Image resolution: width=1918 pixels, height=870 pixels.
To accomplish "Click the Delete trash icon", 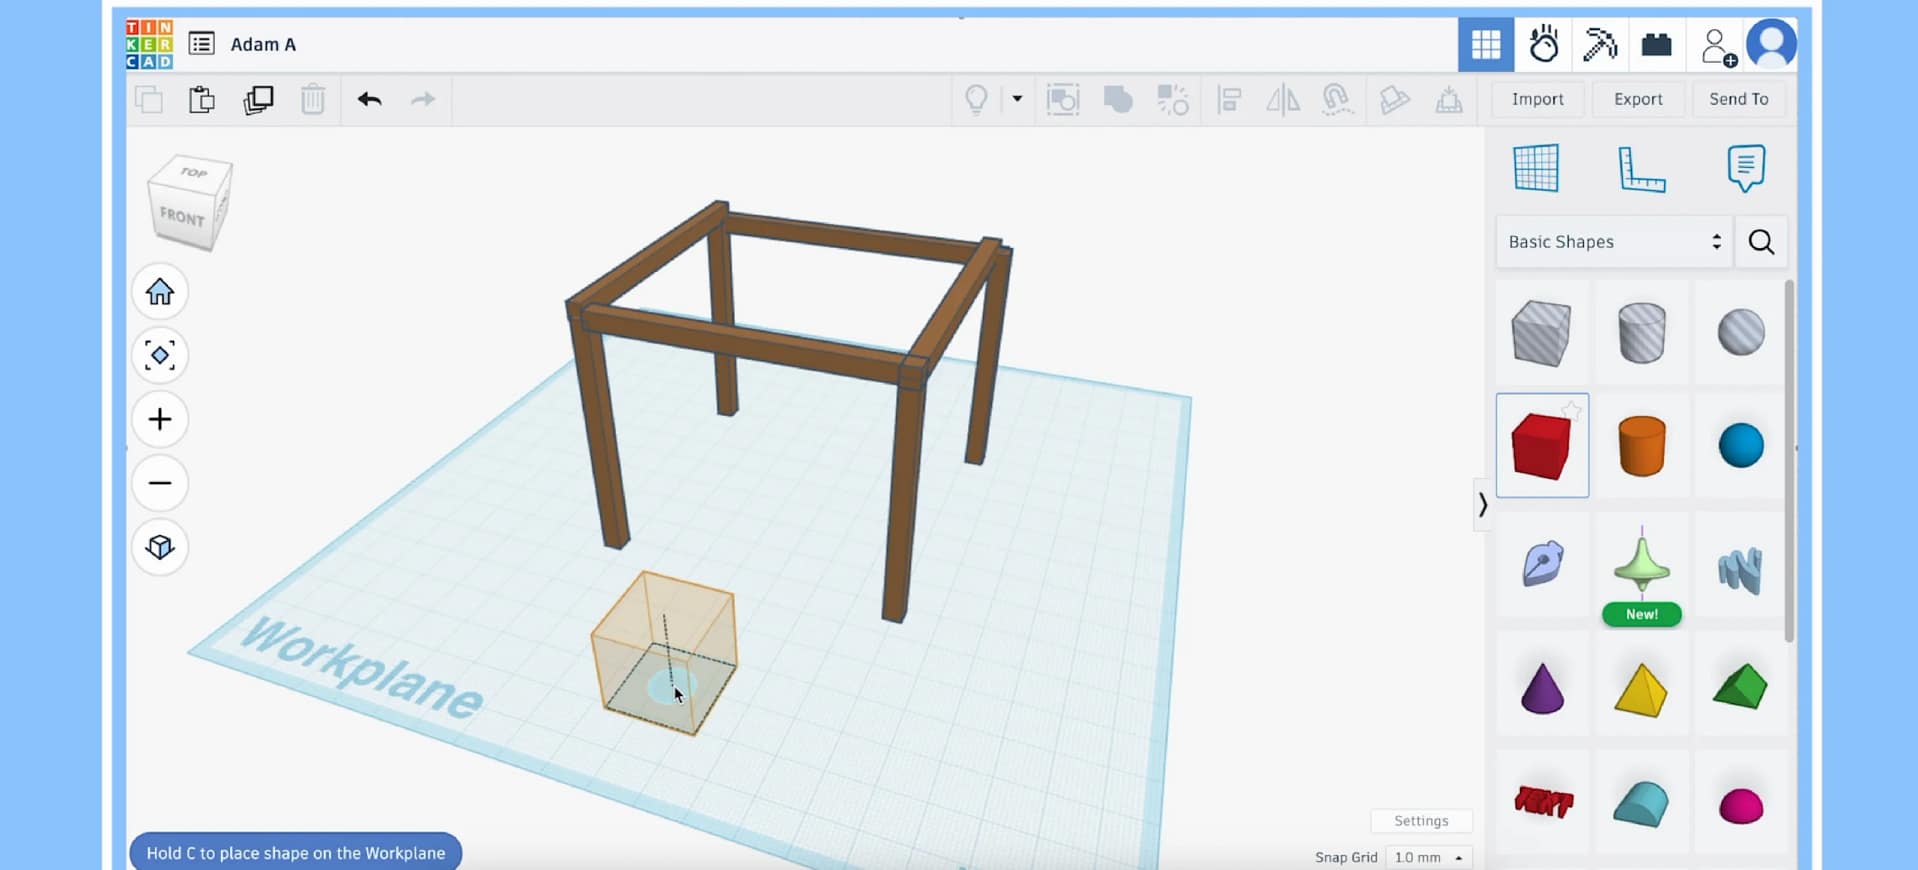I will (313, 99).
